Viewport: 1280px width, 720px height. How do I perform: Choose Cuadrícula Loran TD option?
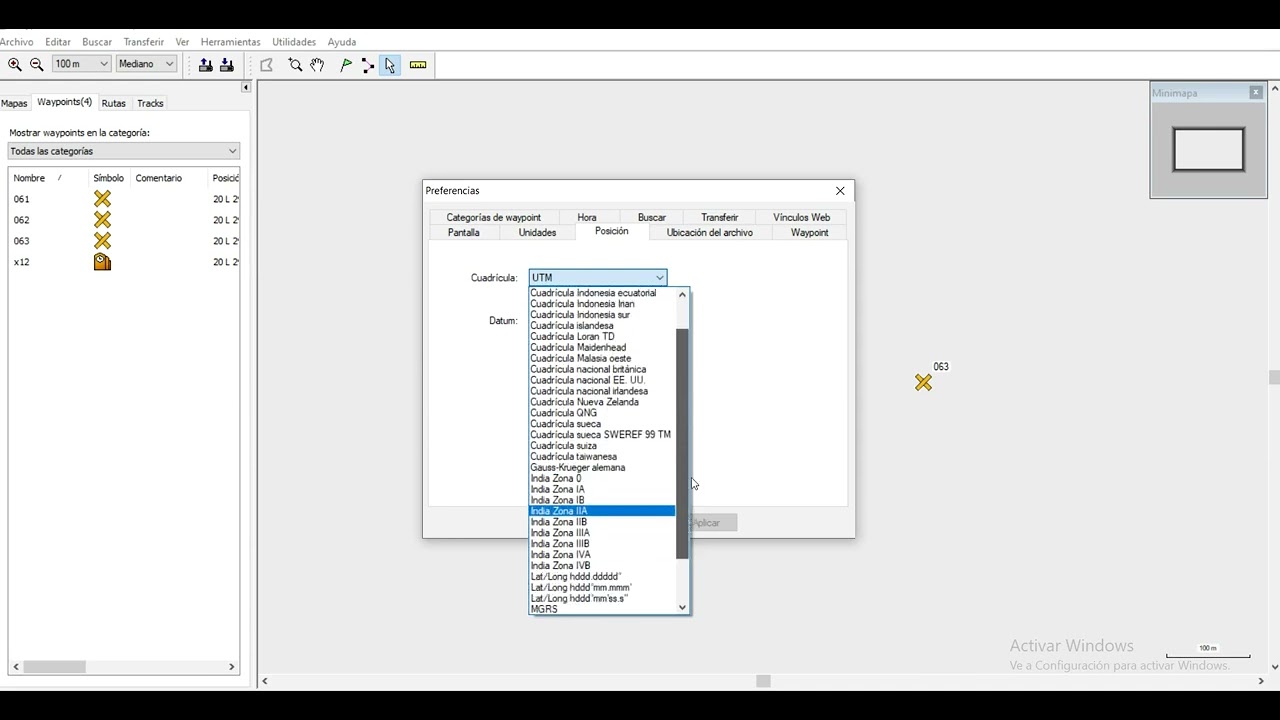tap(602, 337)
